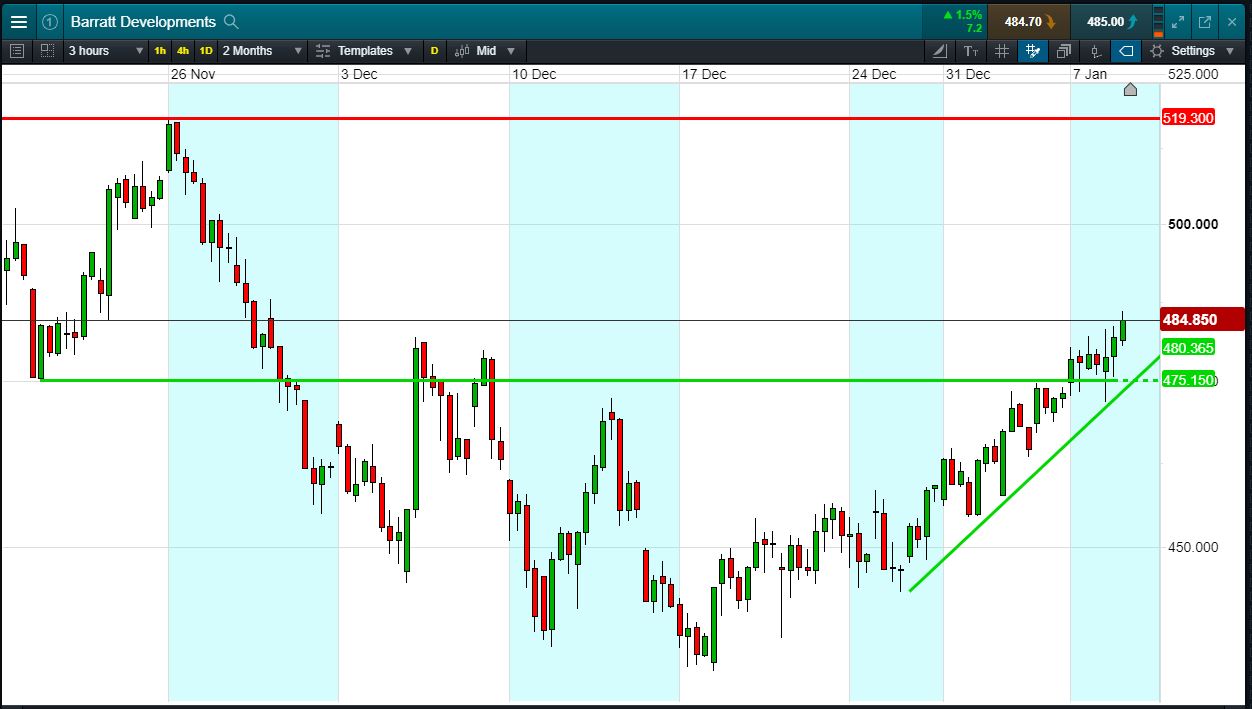
Task: Click the 24 Dec date label
Action: click(x=874, y=74)
